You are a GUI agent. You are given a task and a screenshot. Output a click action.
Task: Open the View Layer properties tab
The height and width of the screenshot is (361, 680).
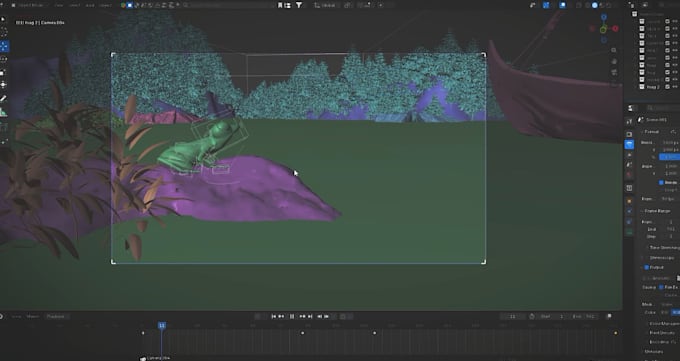629,155
